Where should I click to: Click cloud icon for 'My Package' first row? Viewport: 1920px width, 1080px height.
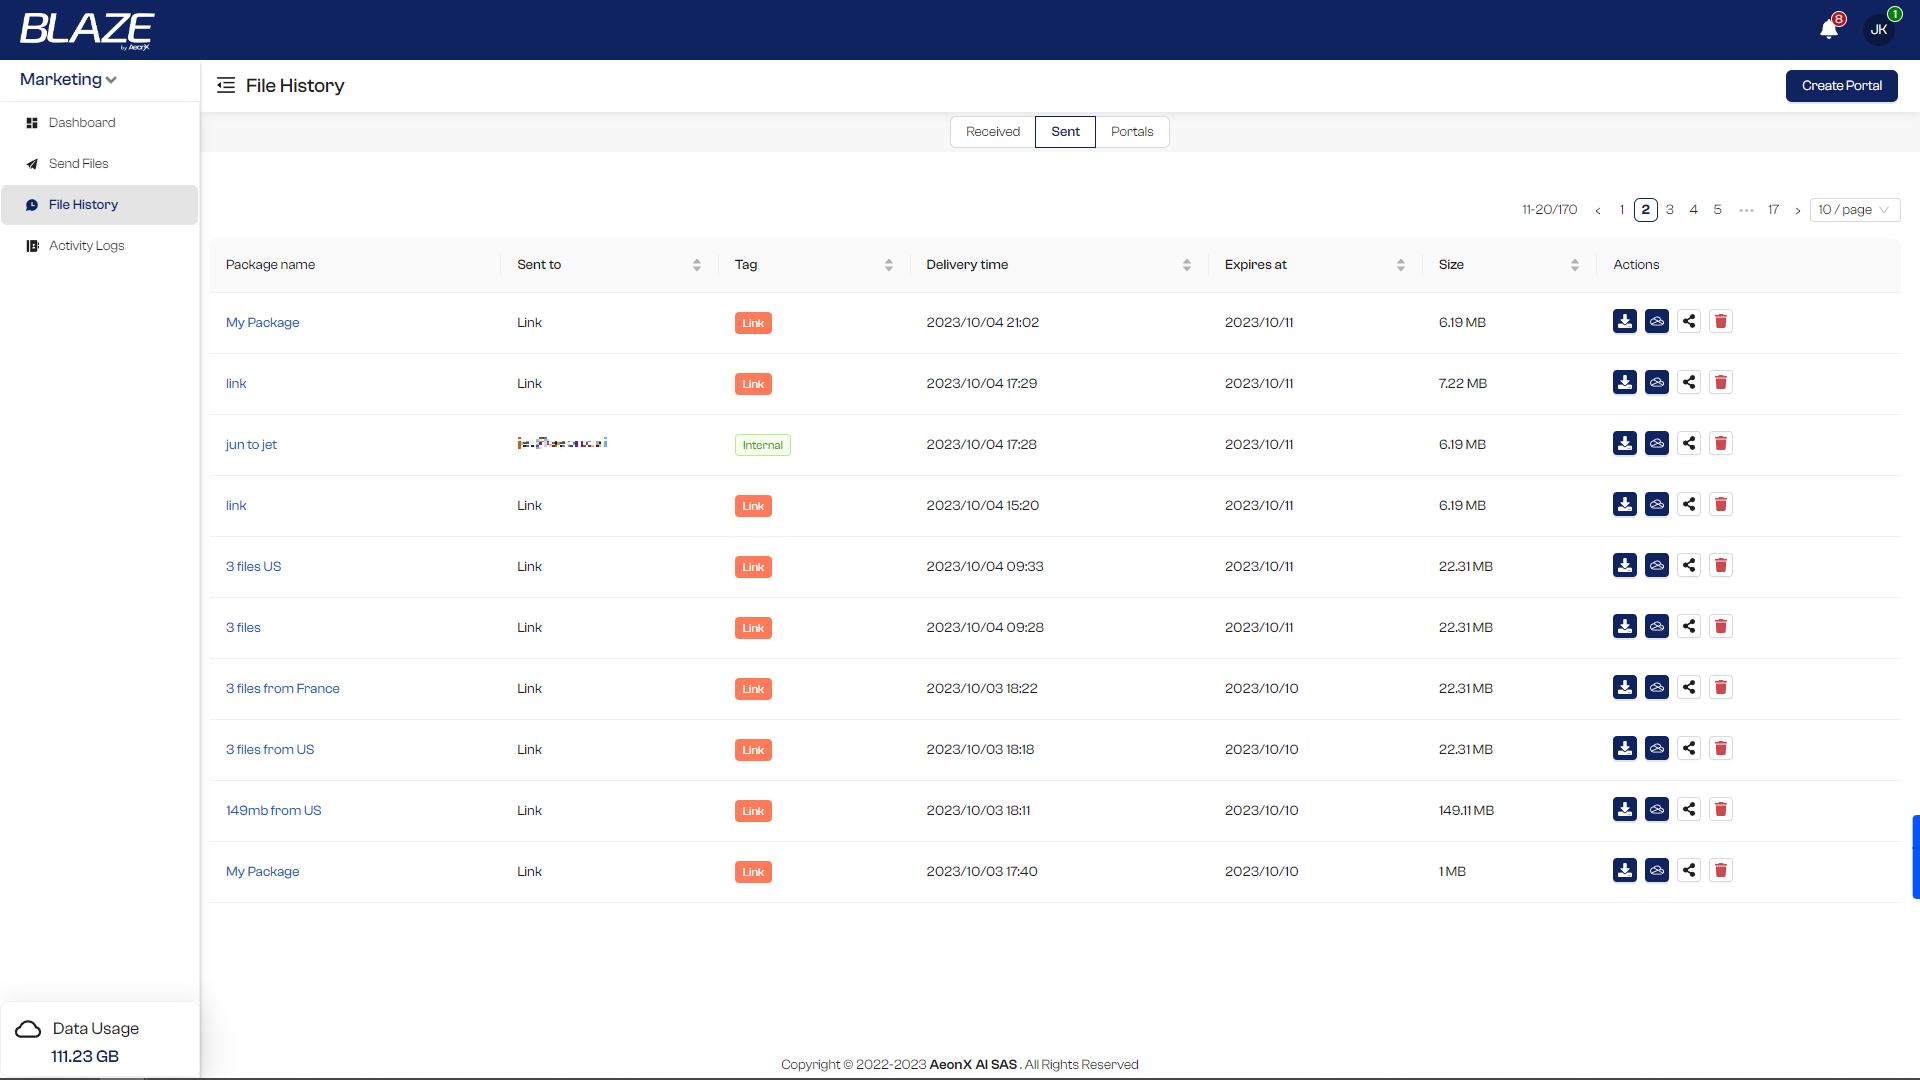(x=1656, y=321)
